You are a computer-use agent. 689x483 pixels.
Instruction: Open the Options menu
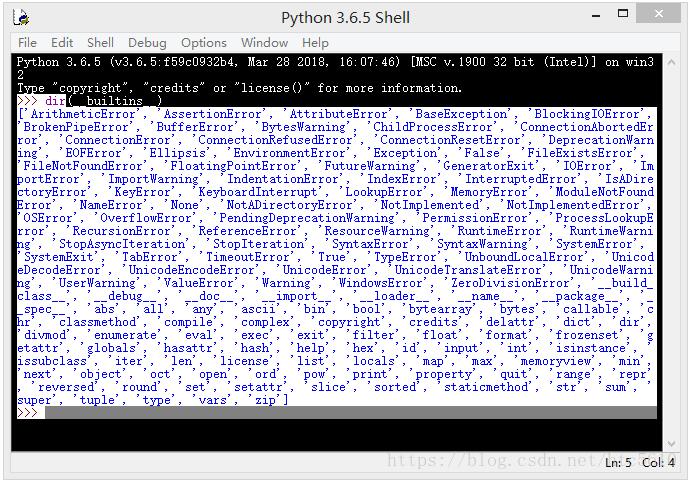pos(203,43)
